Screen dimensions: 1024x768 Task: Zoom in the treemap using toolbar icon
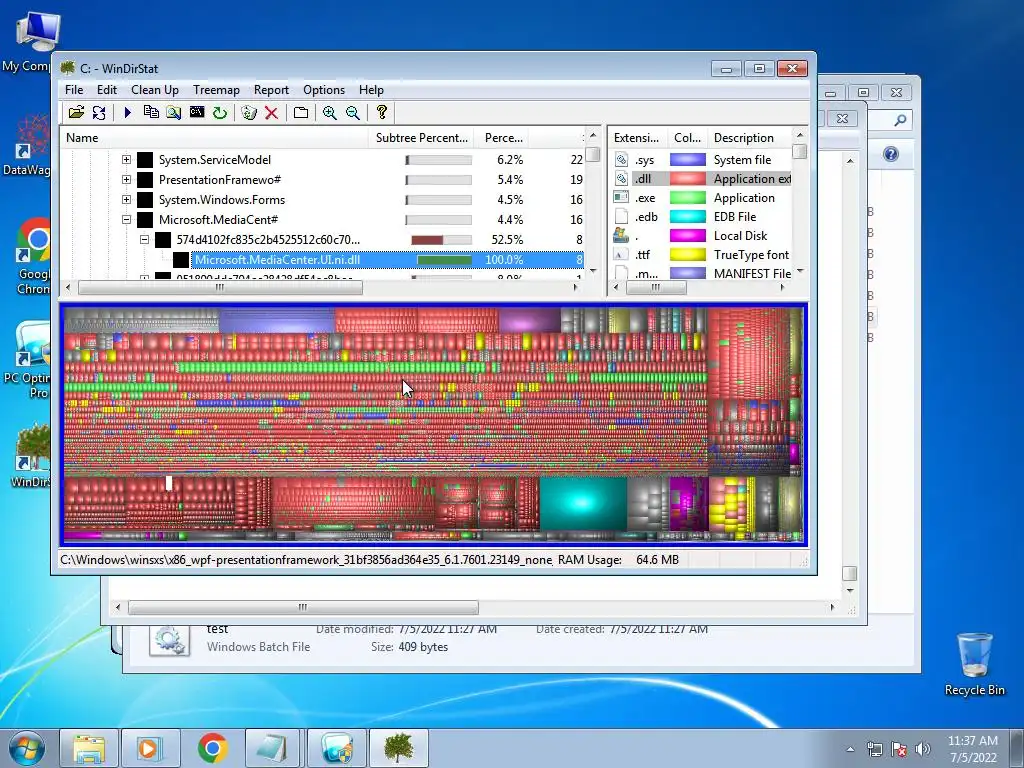point(330,112)
